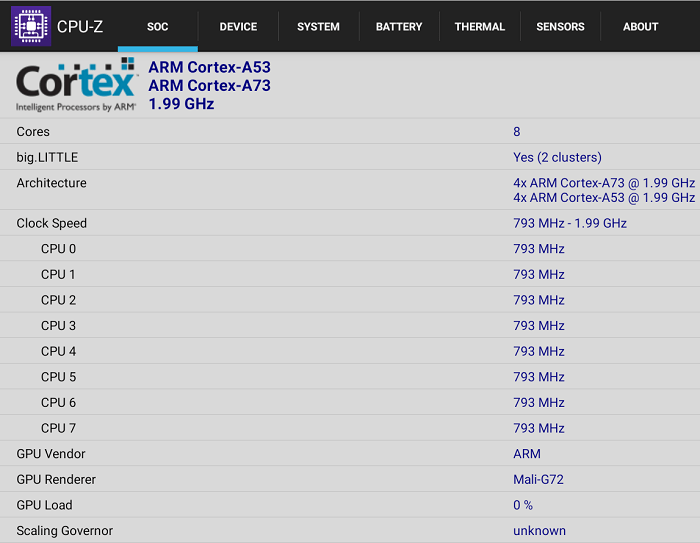The height and width of the screenshot is (543, 700).
Task: Switch to the BATTERY tab
Action: click(x=399, y=27)
